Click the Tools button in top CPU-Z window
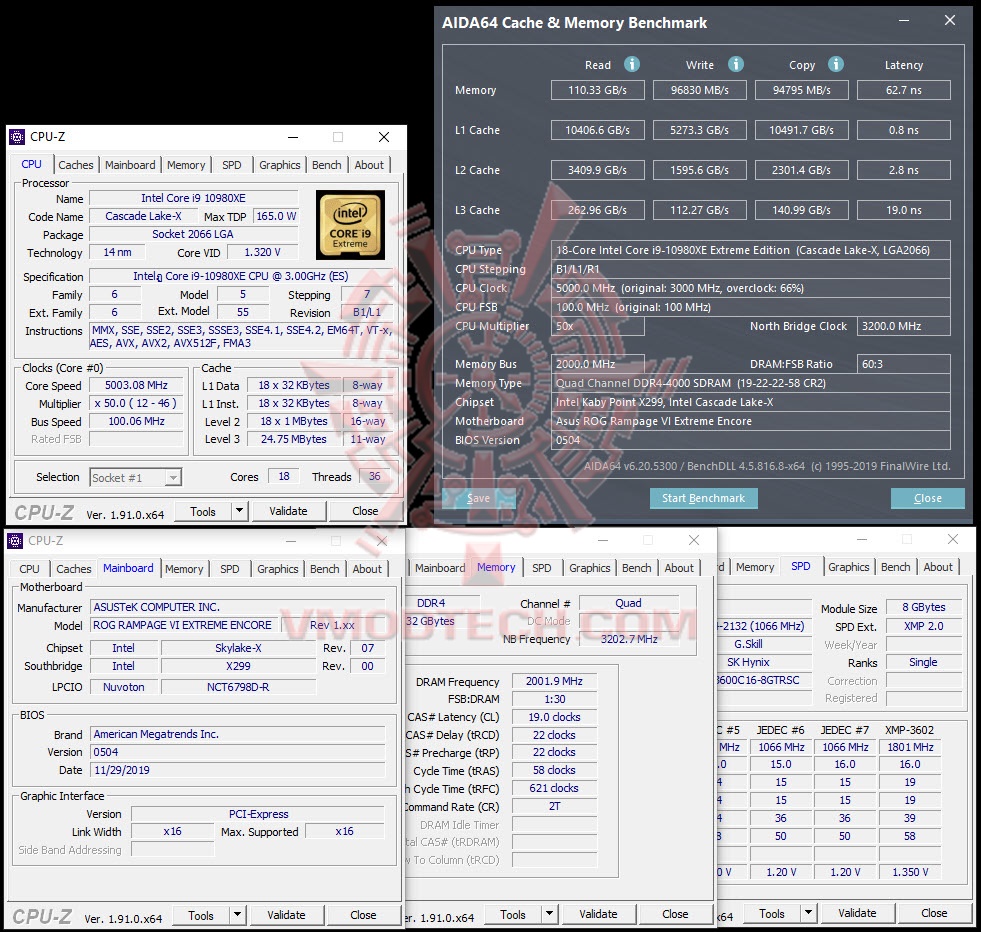981x932 pixels. coord(203,511)
